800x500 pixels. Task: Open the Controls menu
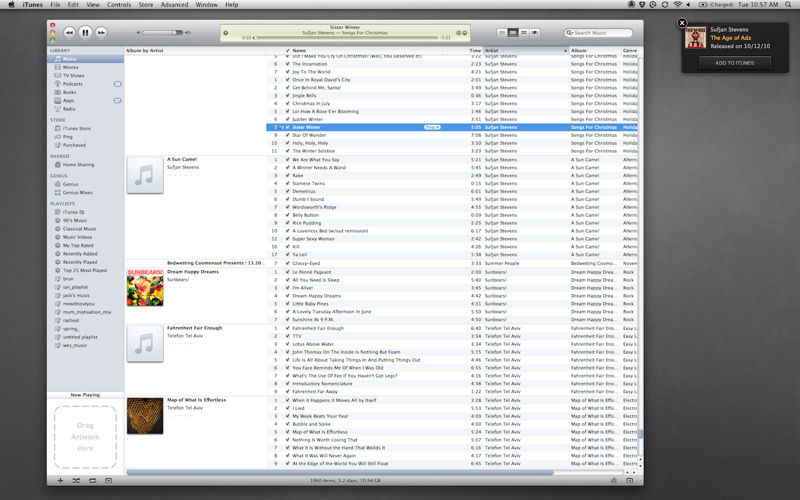pyautogui.click(x=119, y=5)
